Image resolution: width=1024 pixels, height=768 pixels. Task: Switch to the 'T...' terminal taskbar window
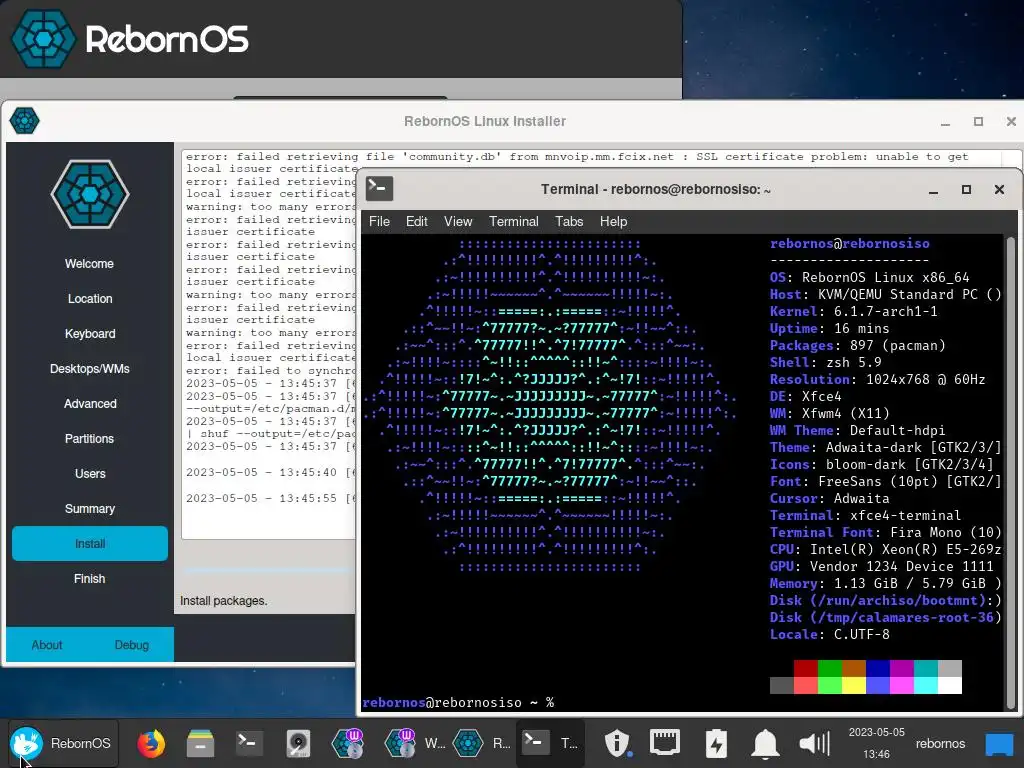[550, 743]
